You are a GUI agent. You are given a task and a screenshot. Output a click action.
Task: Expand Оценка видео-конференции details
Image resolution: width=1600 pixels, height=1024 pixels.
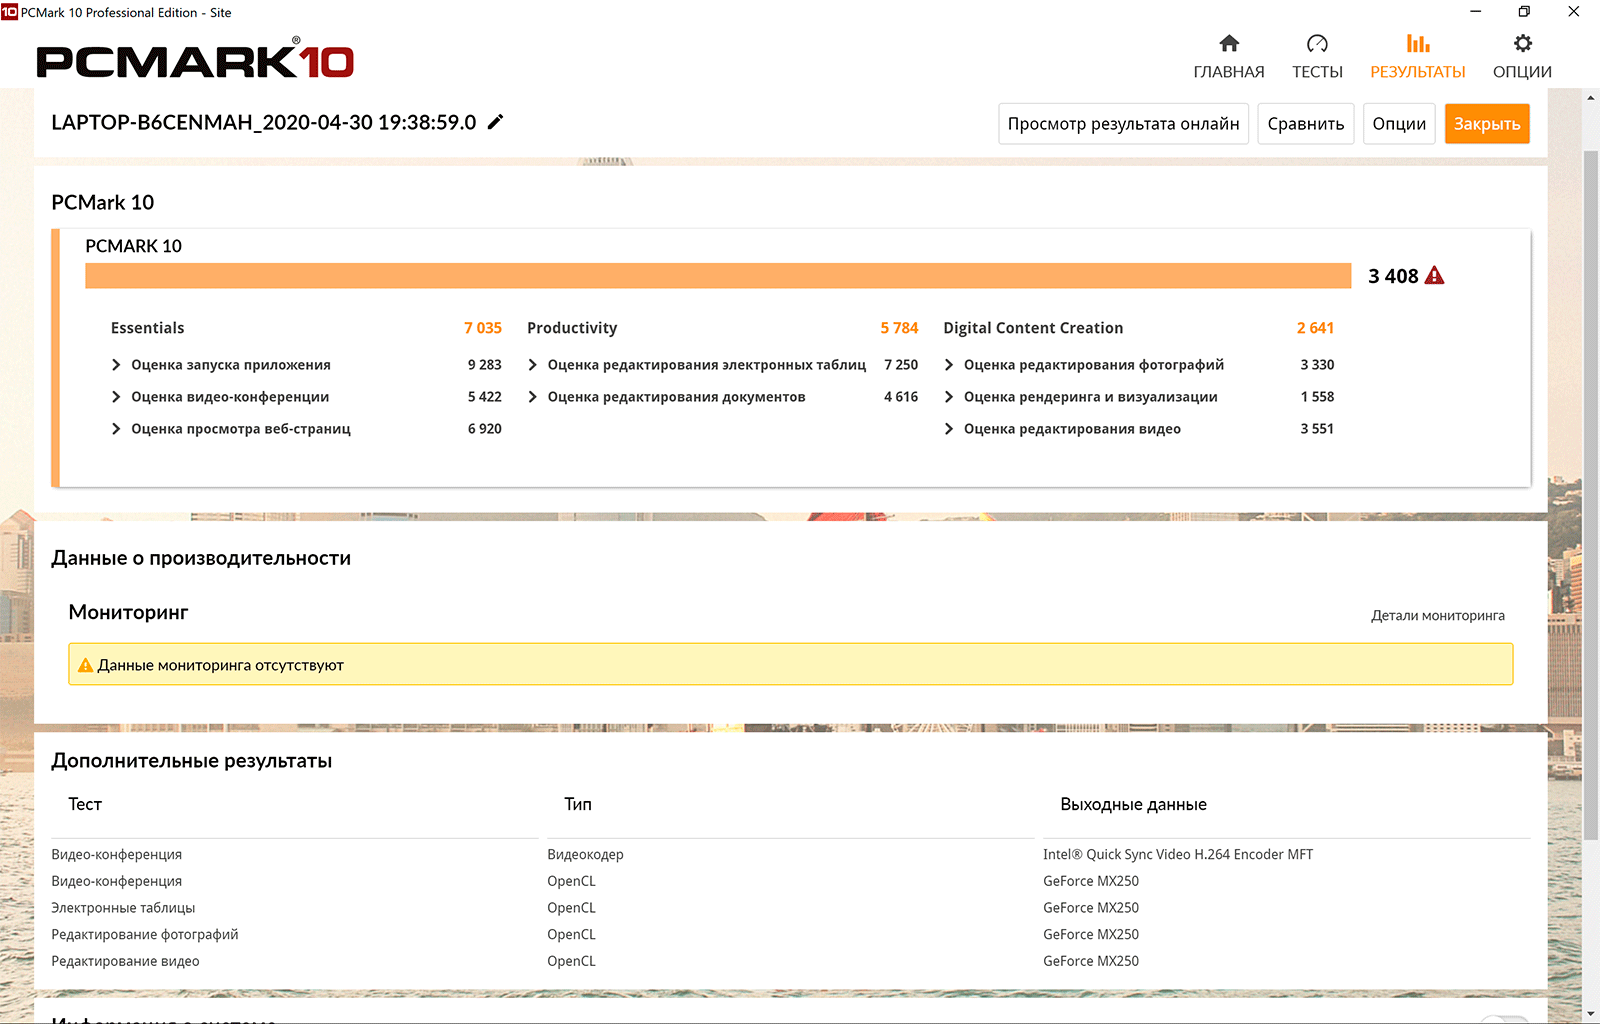(116, 397)
